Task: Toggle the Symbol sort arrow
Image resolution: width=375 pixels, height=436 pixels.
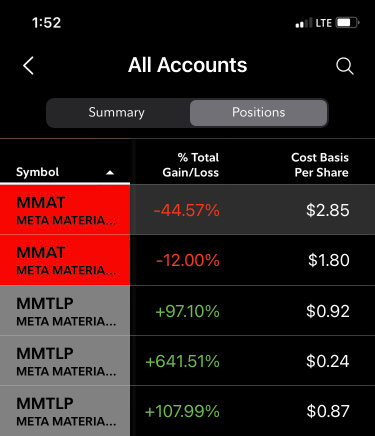Action: tap(110, 173)
